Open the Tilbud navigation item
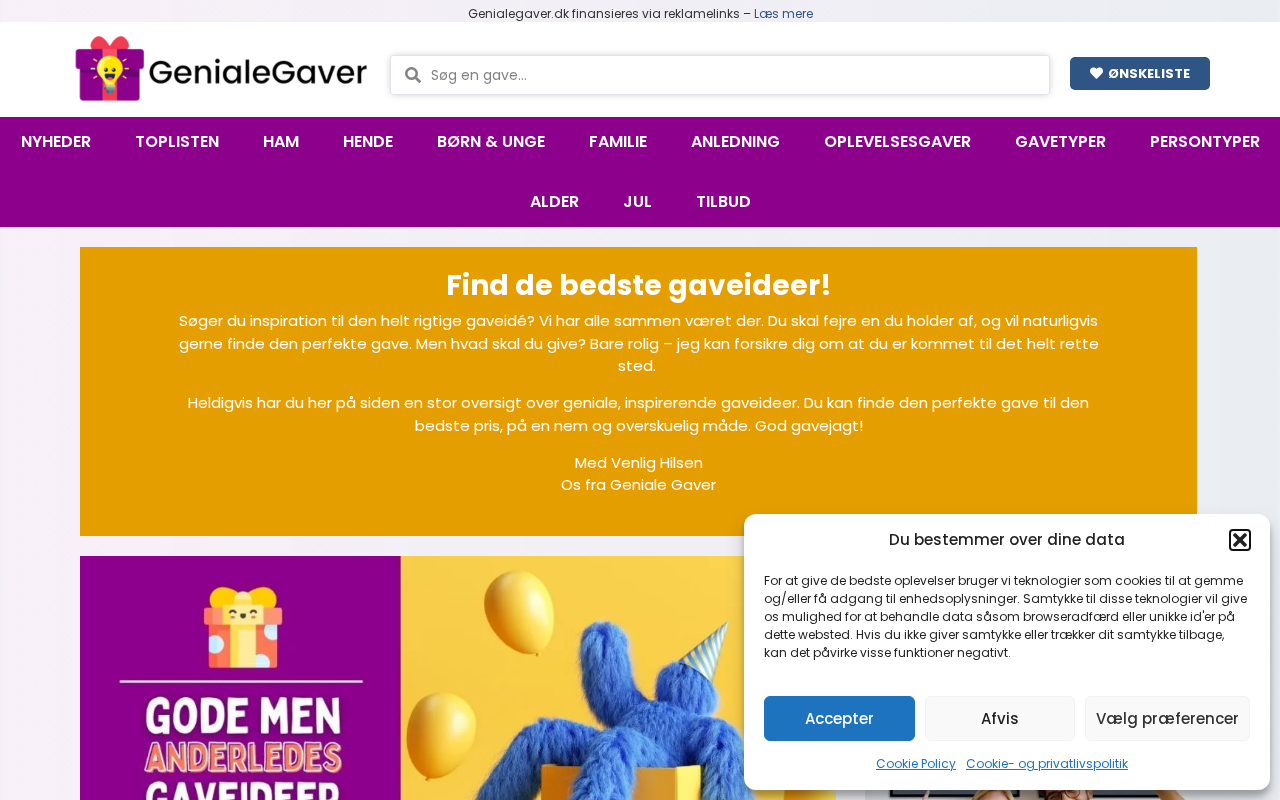The height and width of the screenshot is (800, 1280). (723, 202)
